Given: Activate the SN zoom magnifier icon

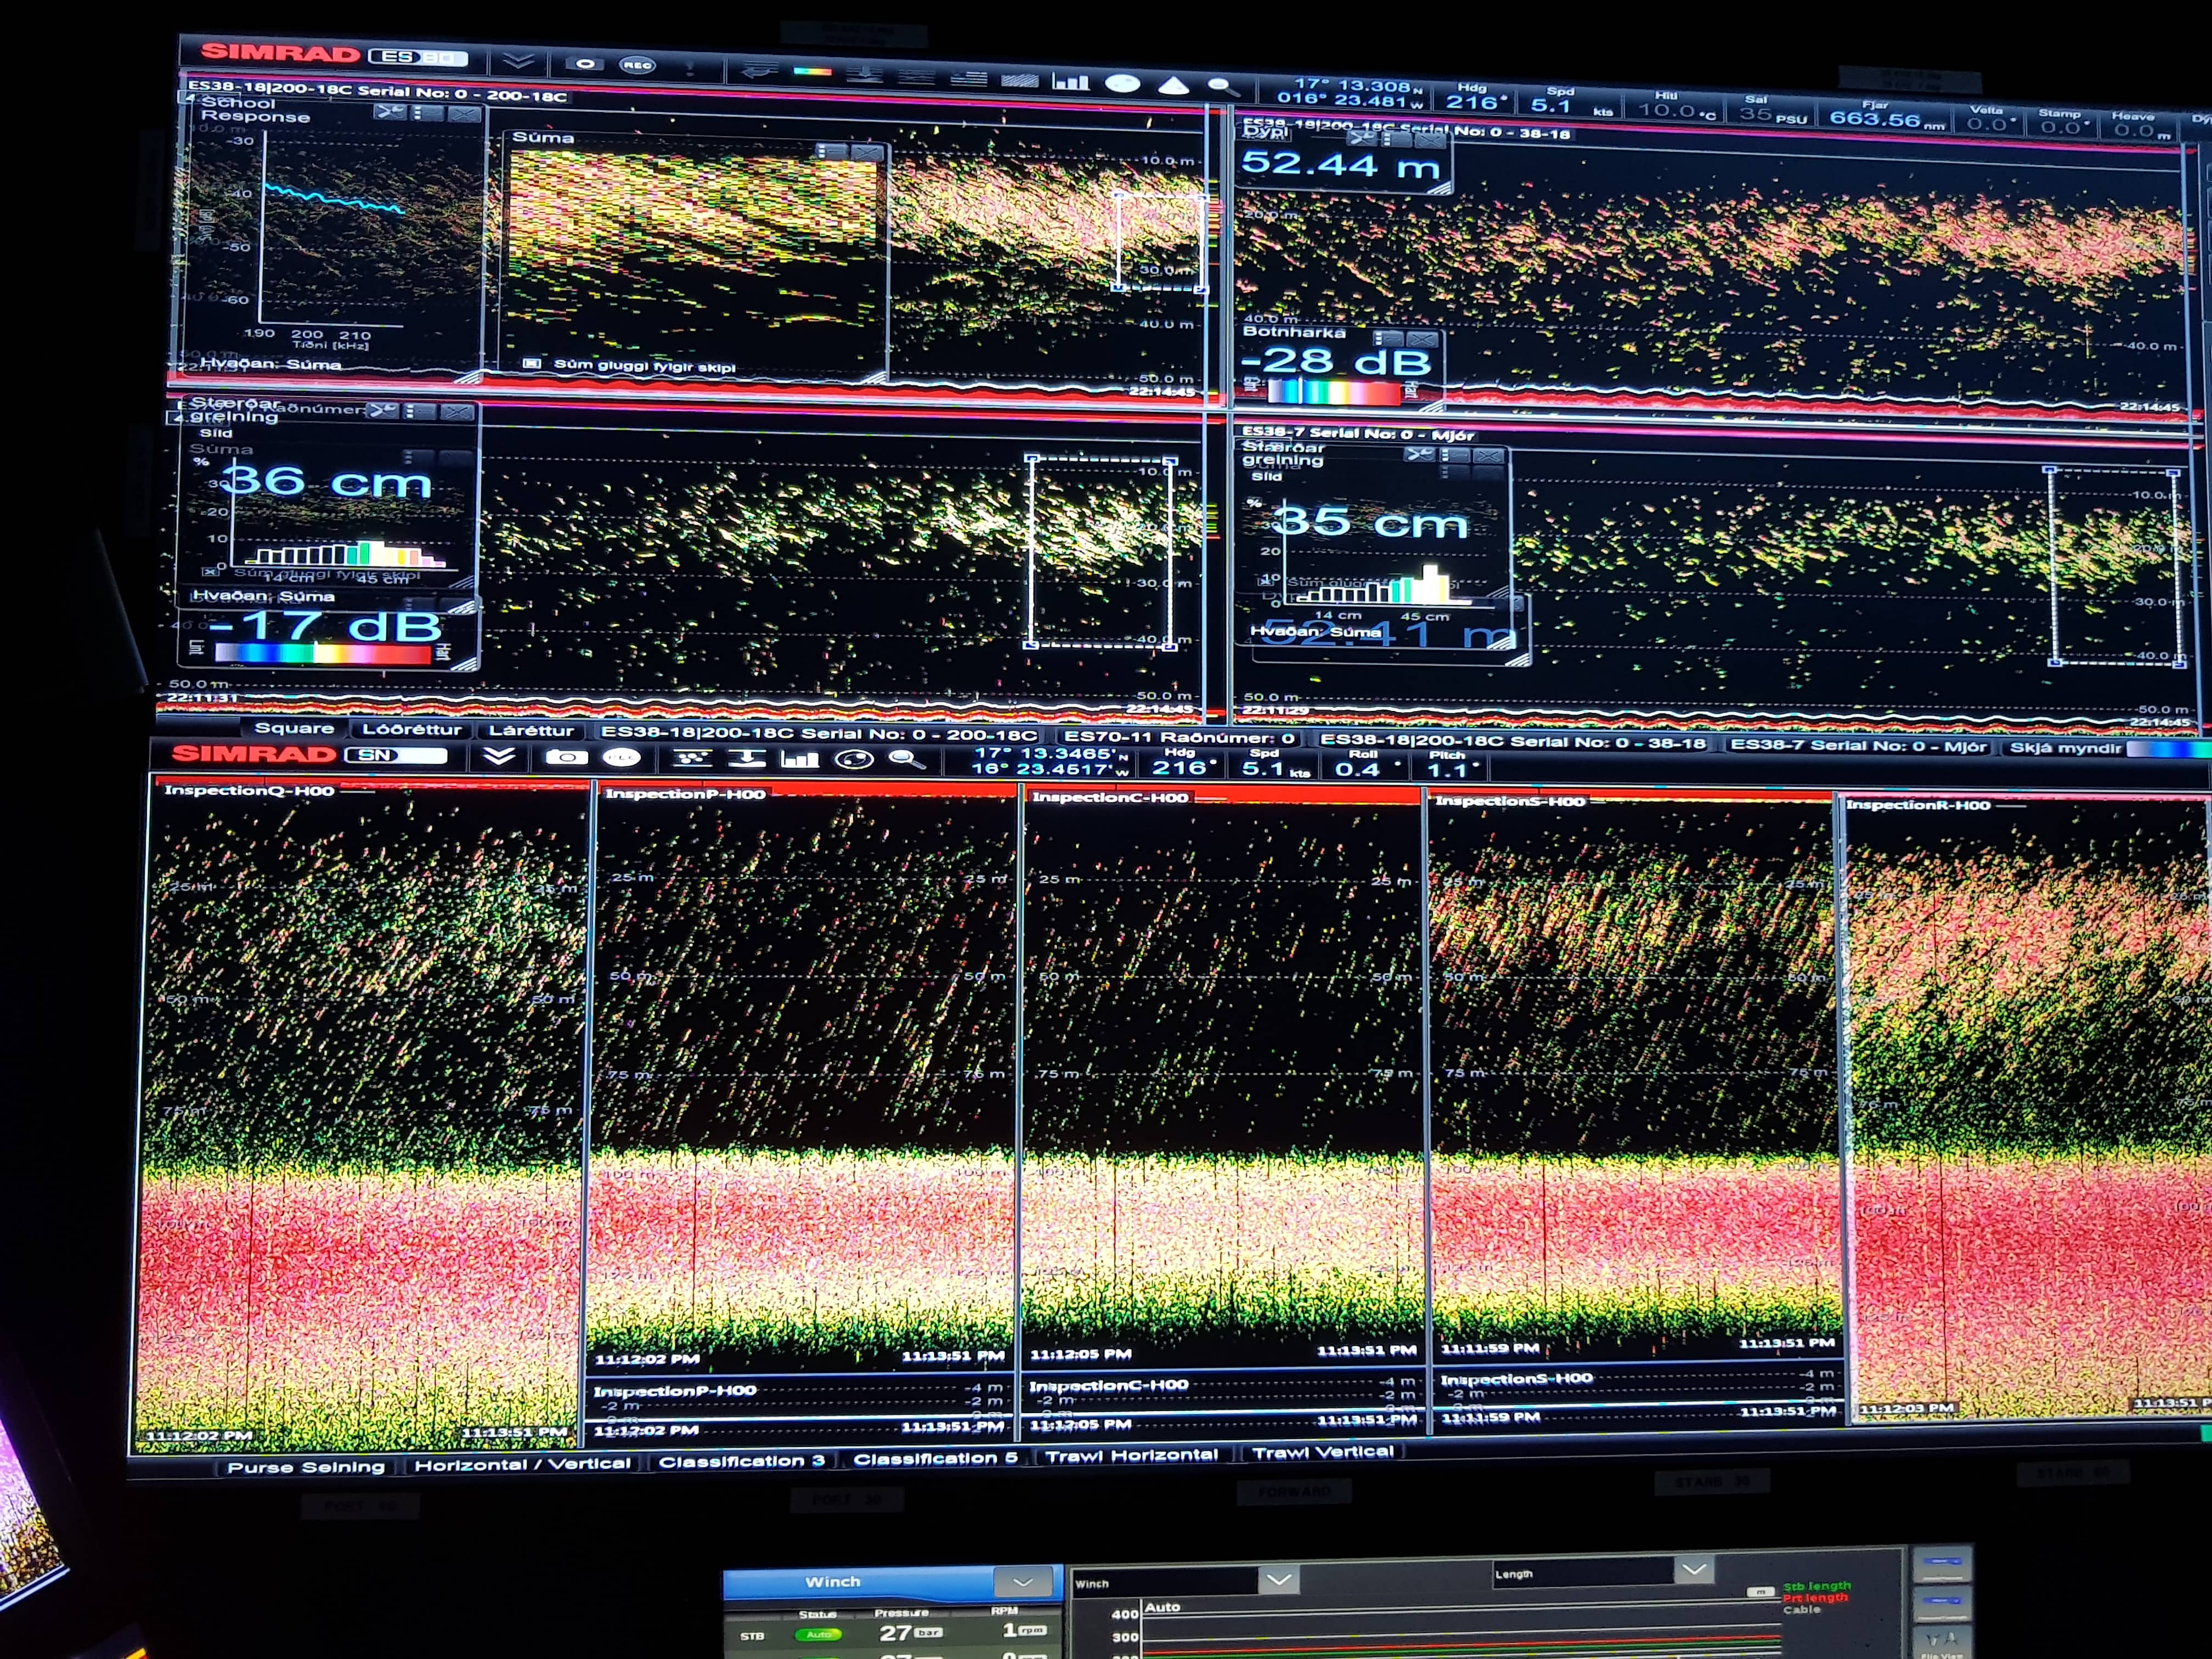Looking at the screenshot, I should coord(906,760).
